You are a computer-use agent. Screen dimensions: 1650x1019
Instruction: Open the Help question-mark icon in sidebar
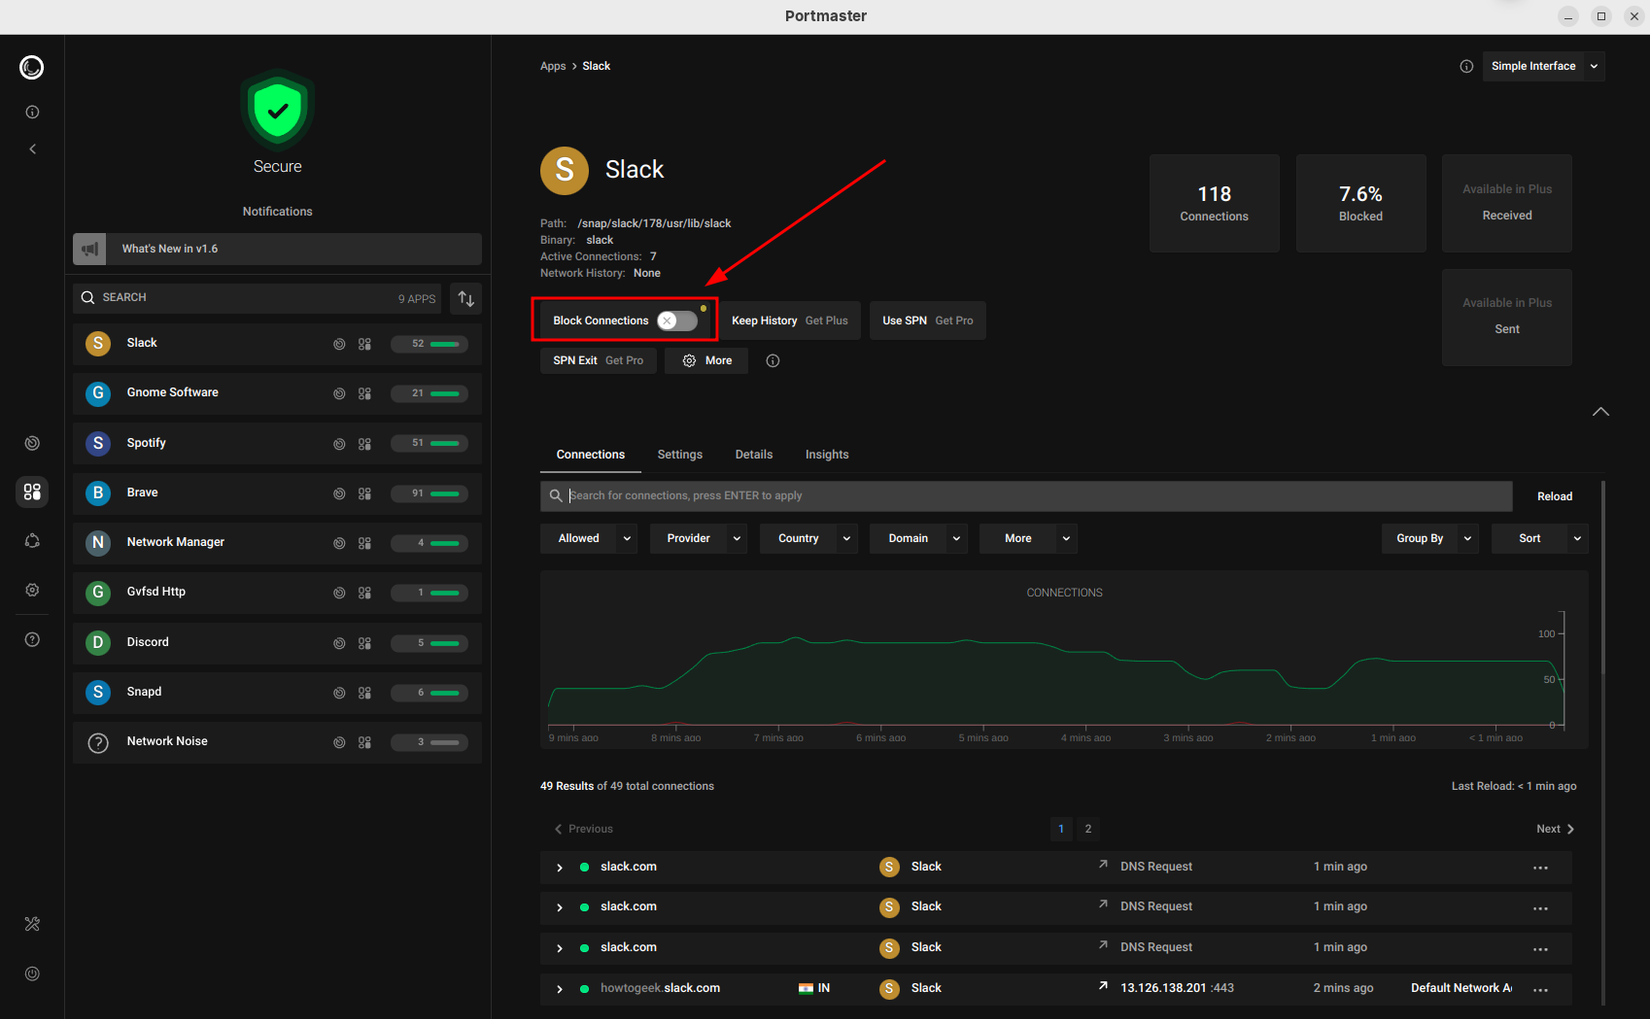32,639
